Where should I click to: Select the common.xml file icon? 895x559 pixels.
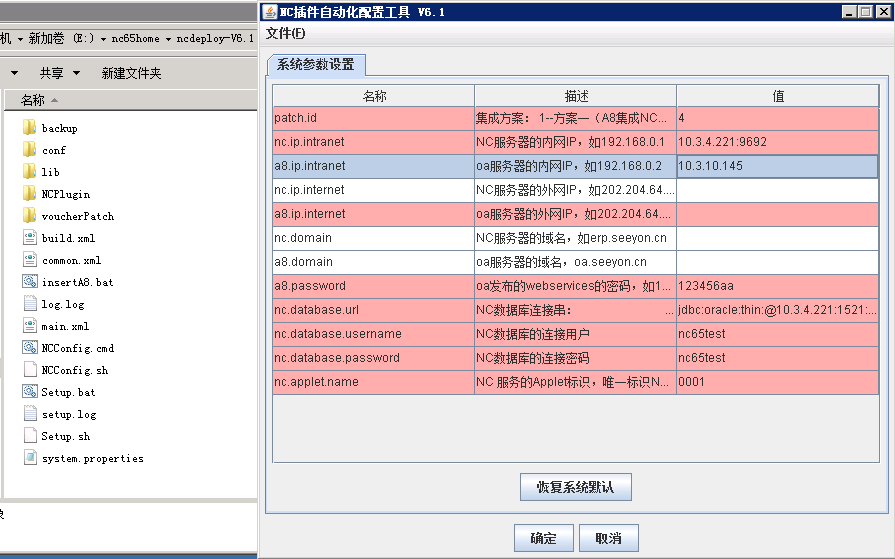click(30, 259)
